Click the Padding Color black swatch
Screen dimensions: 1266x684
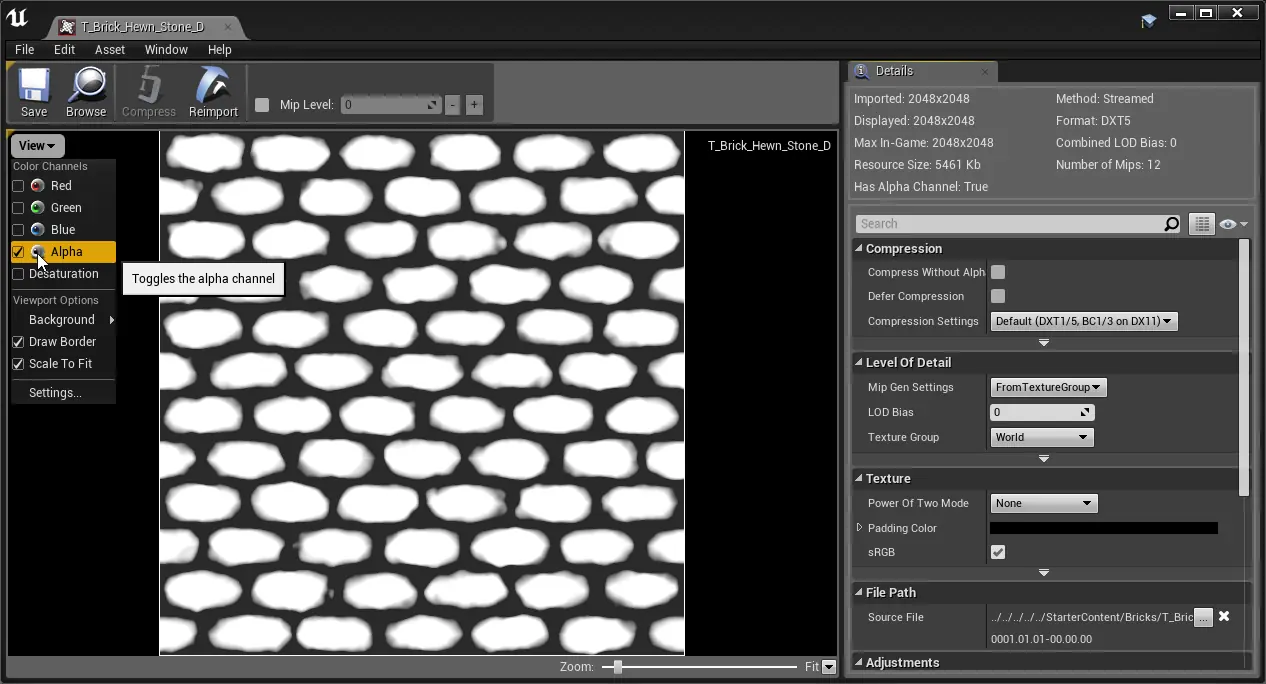tap(1104, 528)
